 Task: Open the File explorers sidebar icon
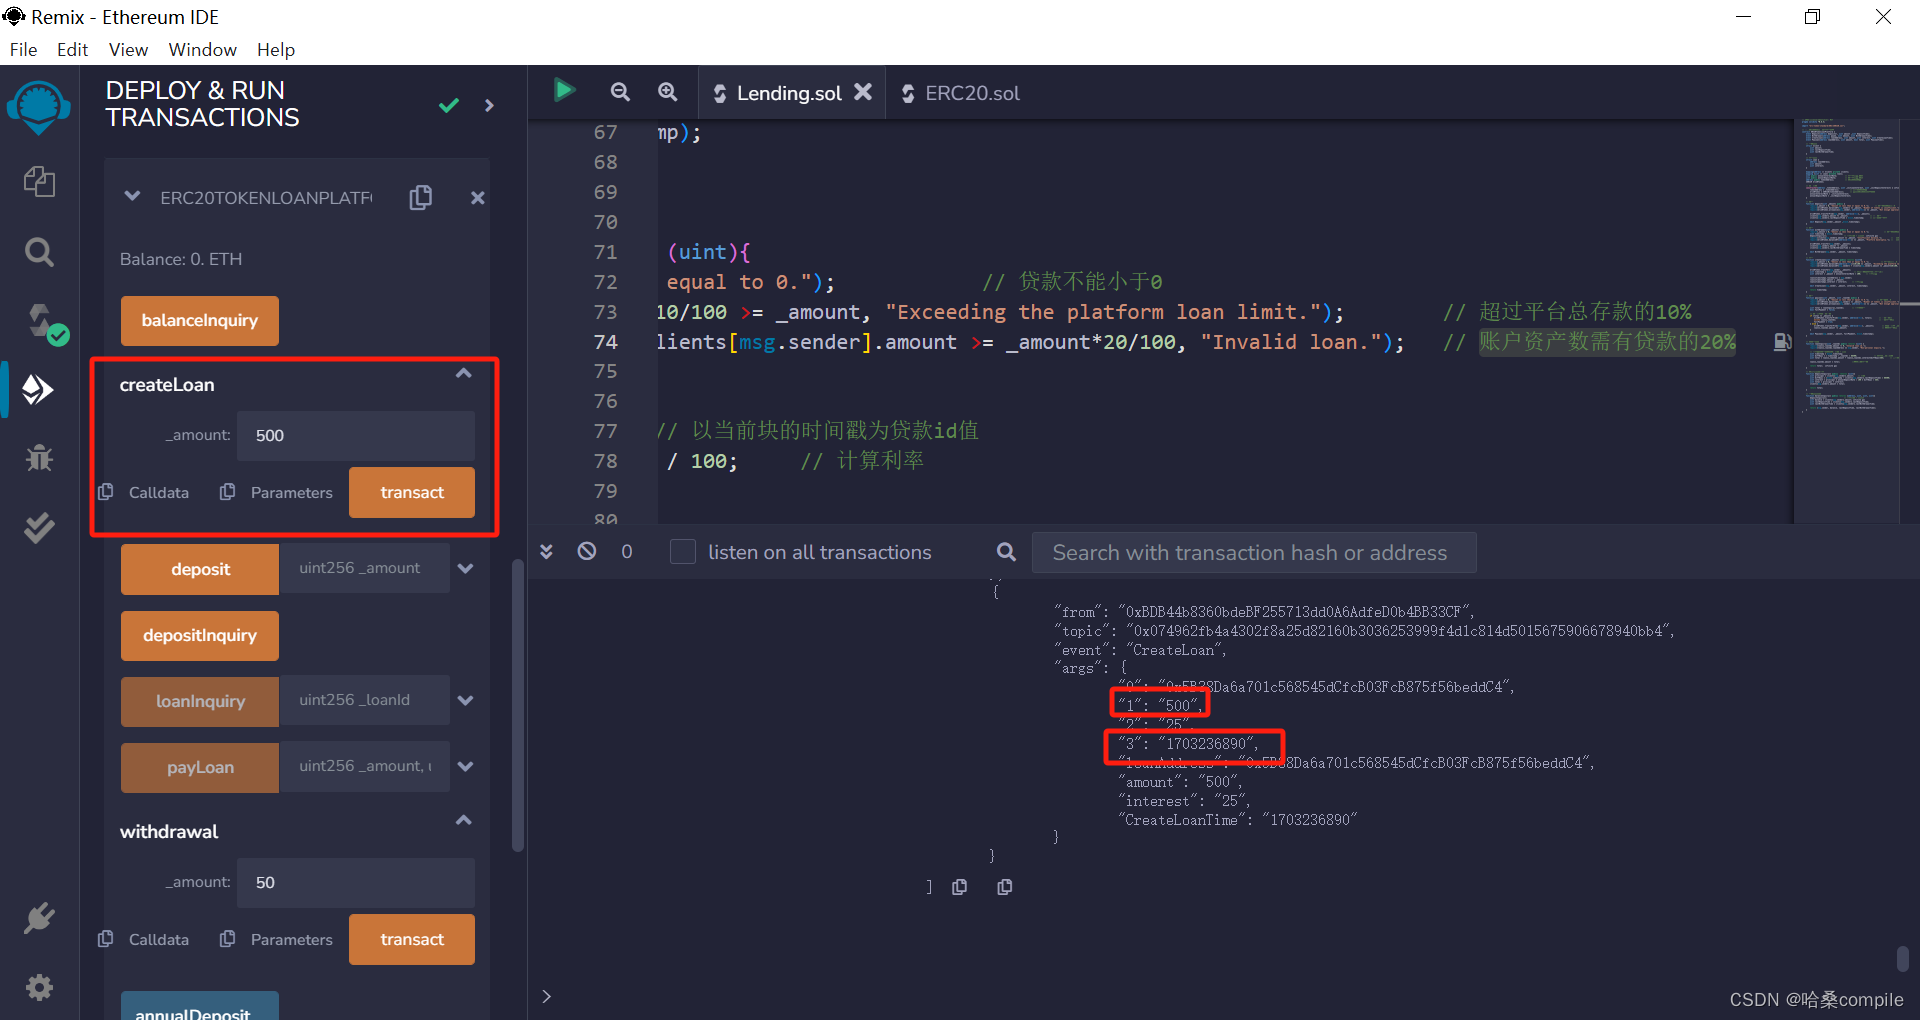pos(39,181)
